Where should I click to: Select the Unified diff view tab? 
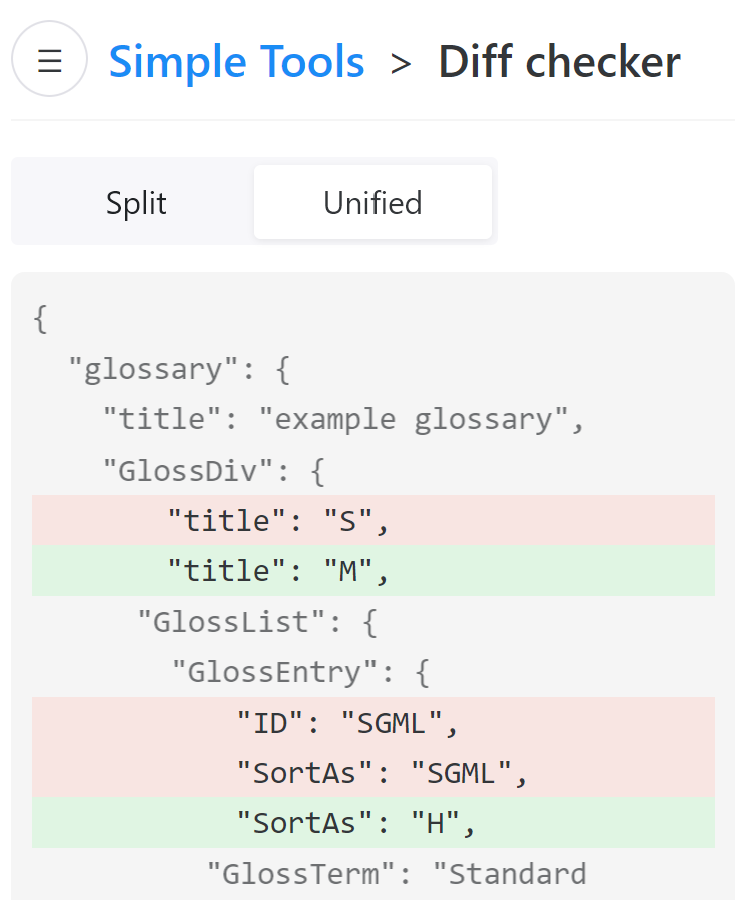pos(372,202)
